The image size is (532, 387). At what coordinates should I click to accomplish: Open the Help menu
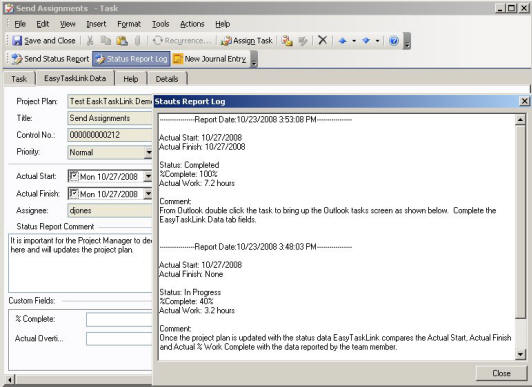pyautogui.click(x=223, y=24)
